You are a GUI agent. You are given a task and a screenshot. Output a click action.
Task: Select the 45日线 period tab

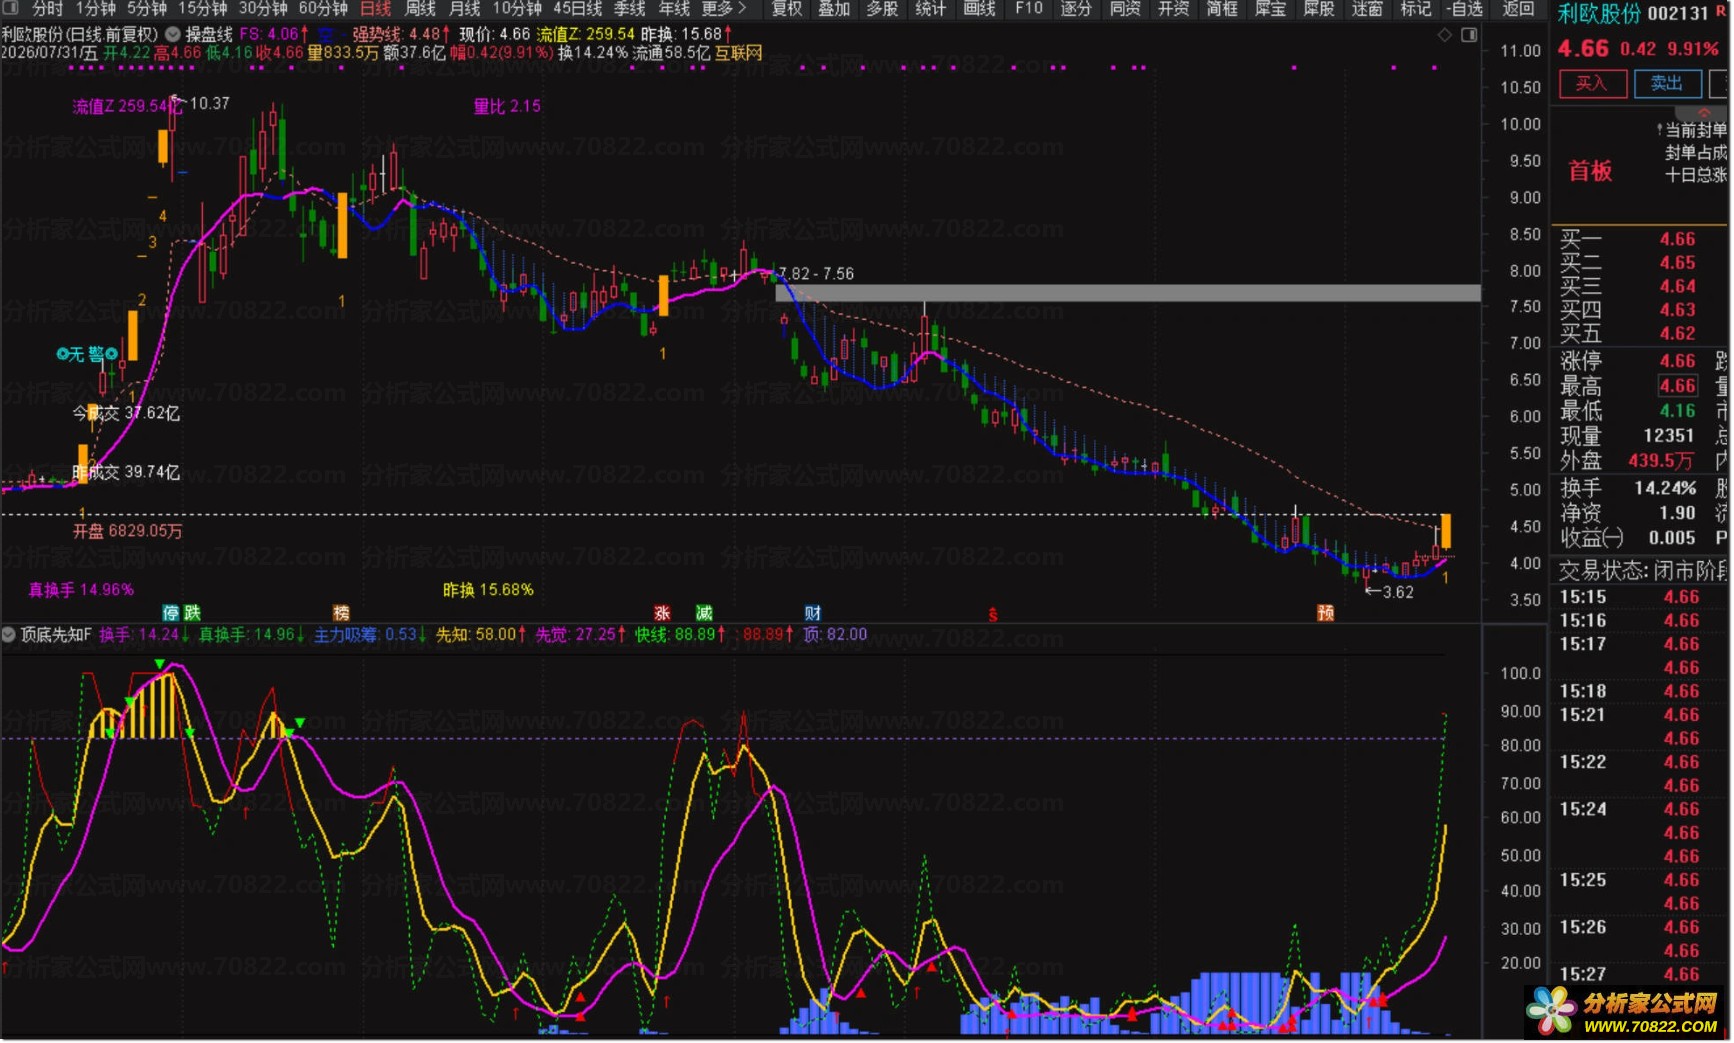tap(578, 9)
